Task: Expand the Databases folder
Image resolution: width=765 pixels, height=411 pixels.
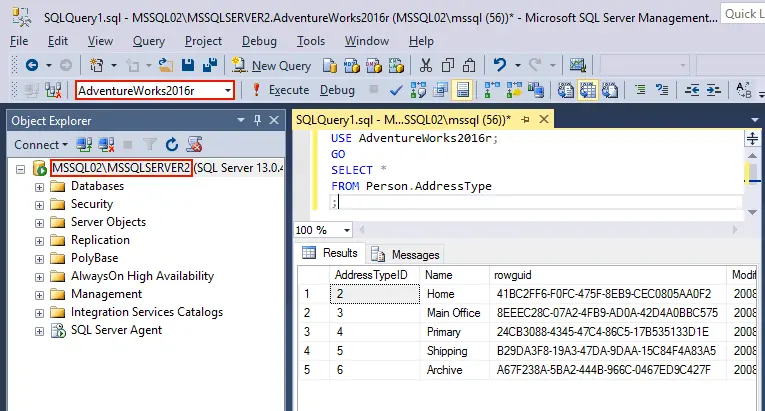Action: point(39,187)
